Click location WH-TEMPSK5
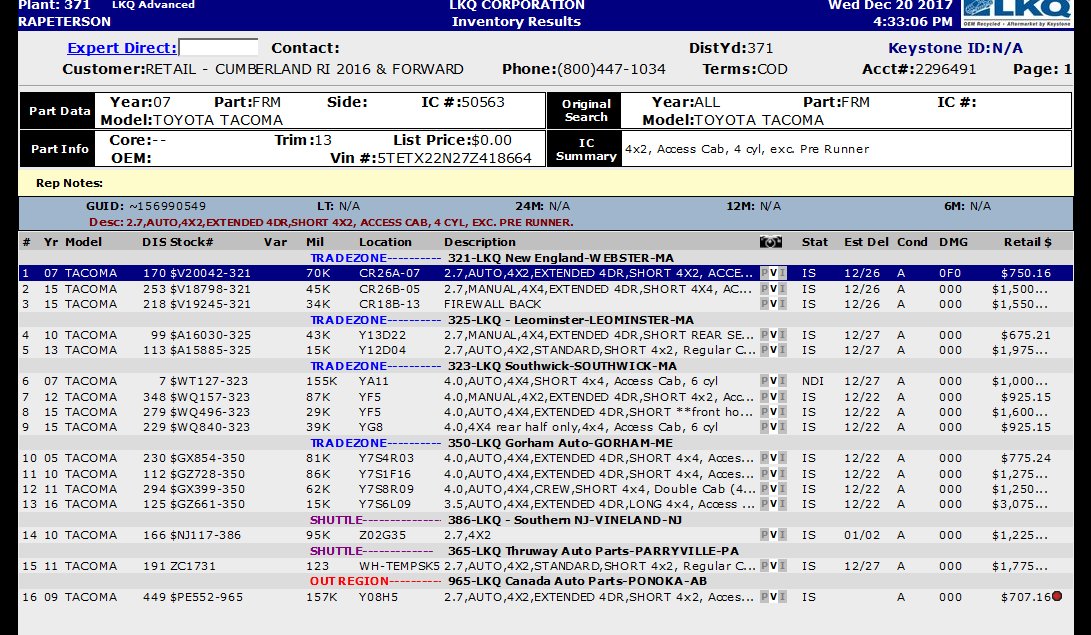 tap(399, 565)
